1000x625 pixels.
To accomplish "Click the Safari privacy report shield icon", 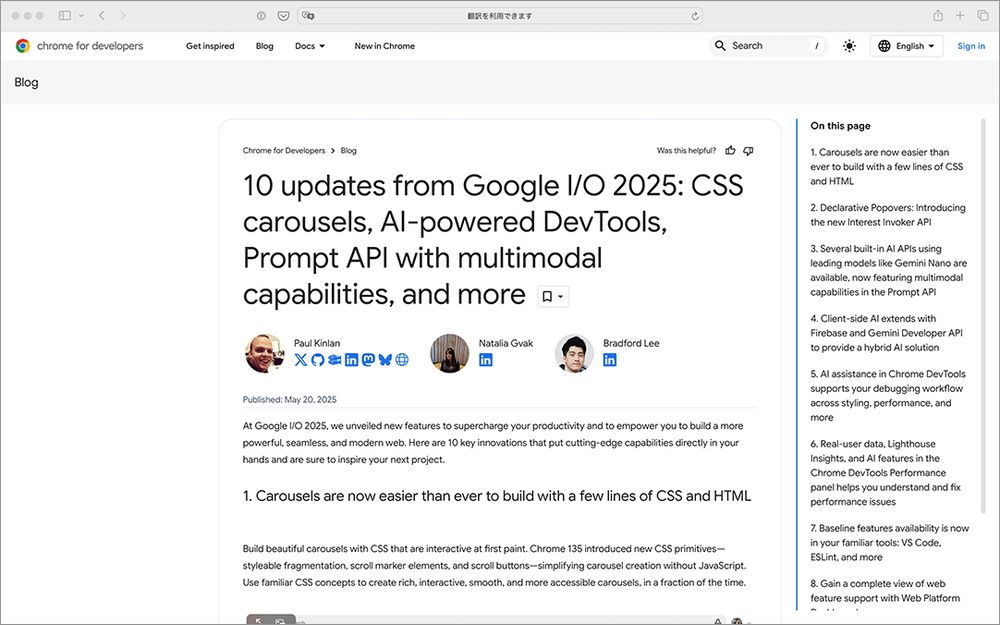I will [261, 16].
